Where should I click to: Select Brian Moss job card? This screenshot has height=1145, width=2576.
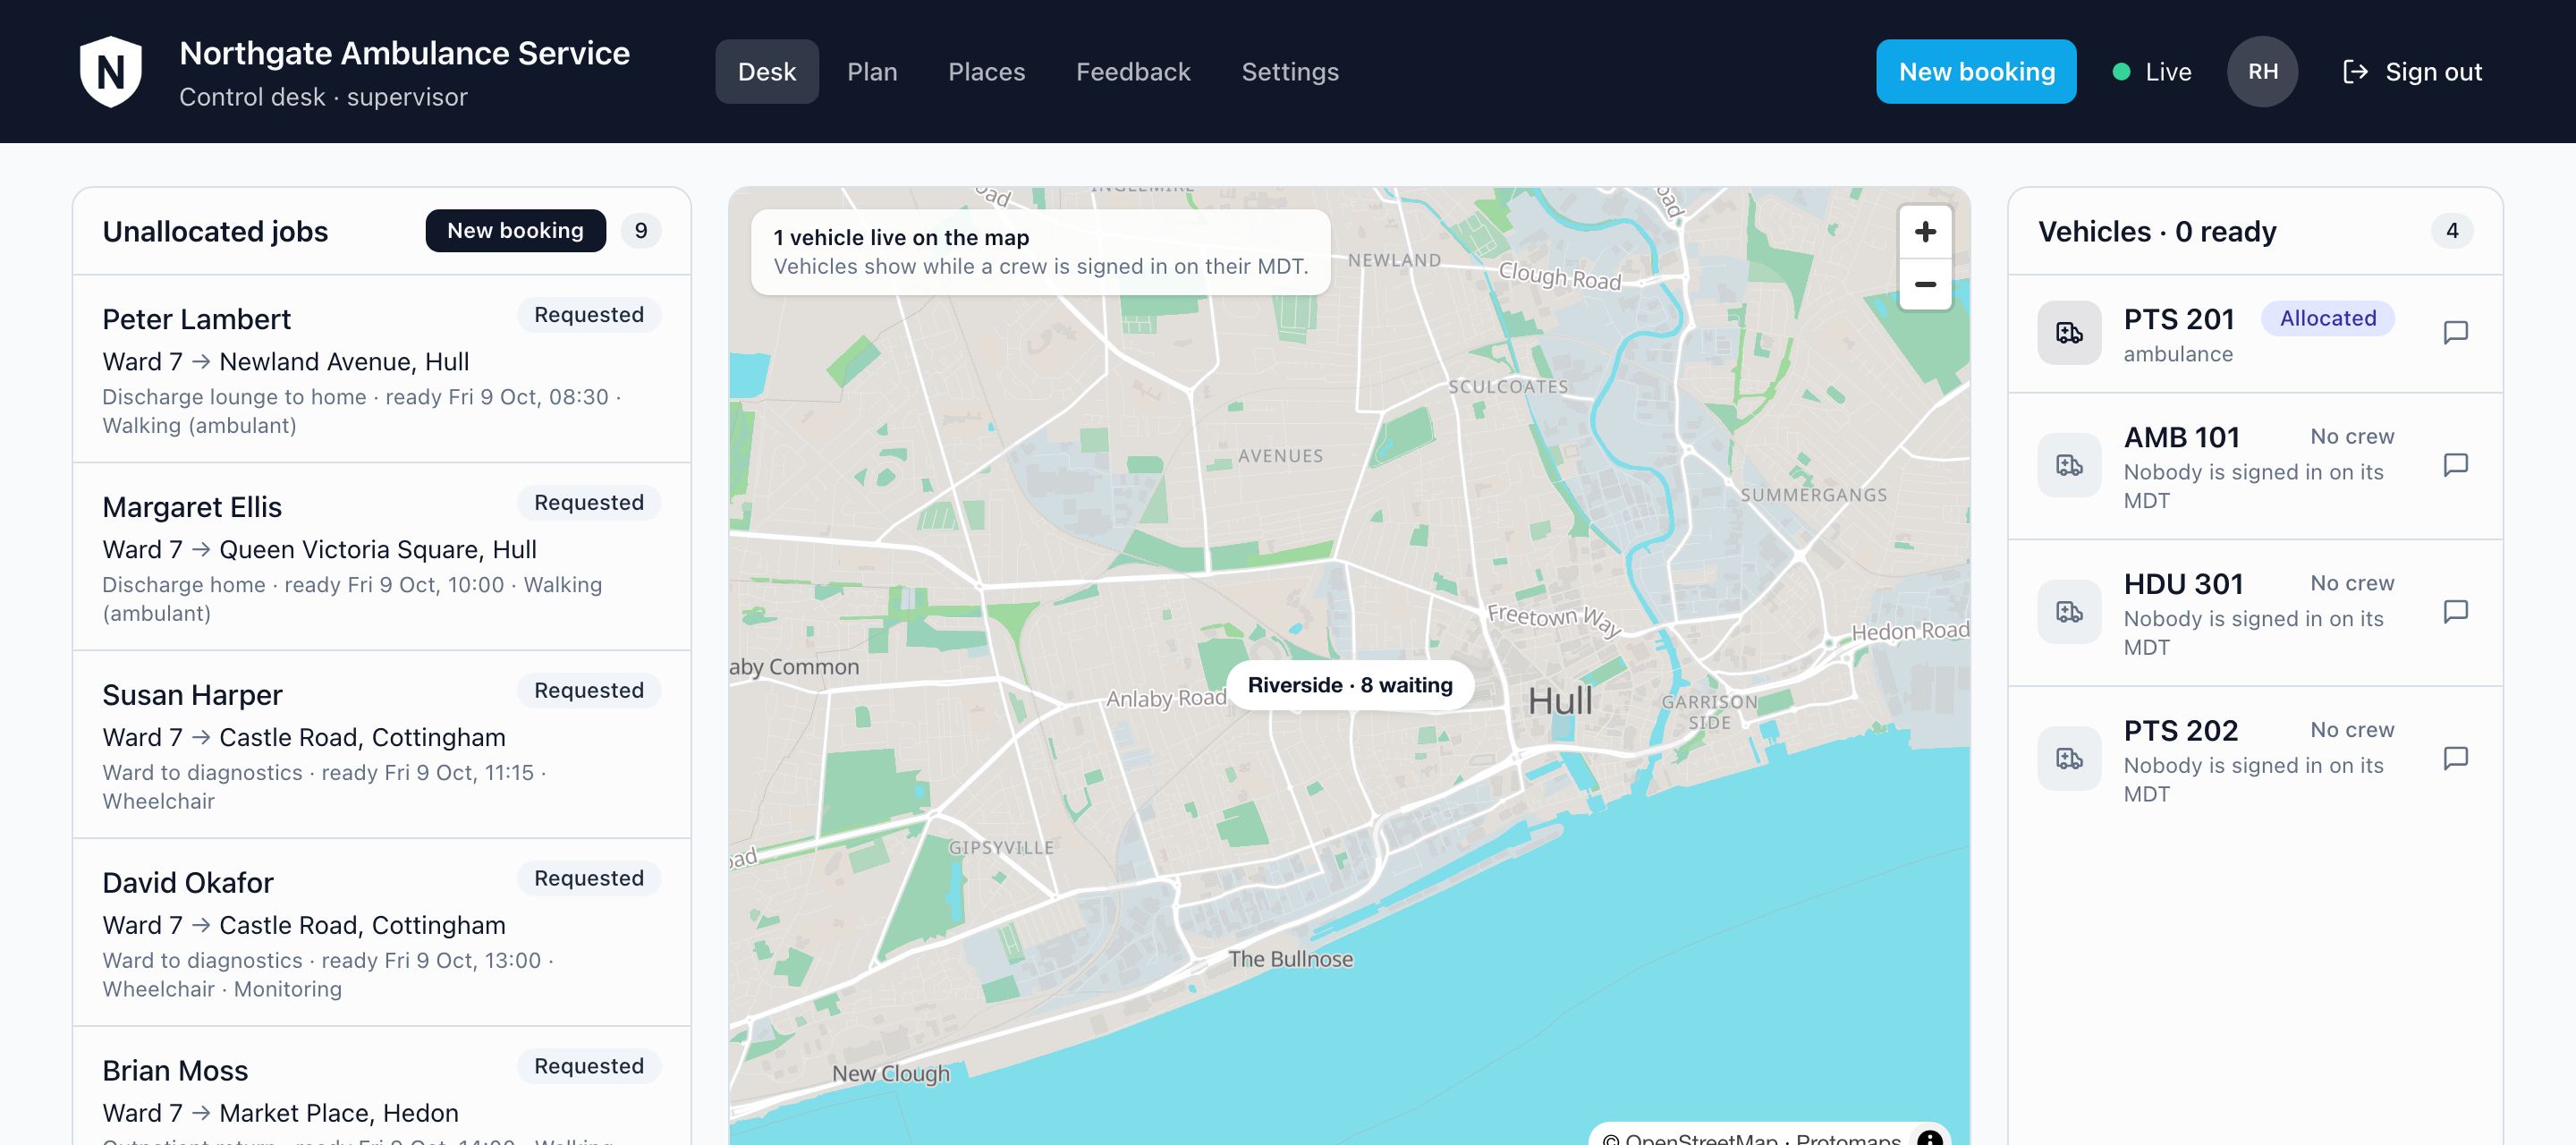click(x=381, y=1086)
